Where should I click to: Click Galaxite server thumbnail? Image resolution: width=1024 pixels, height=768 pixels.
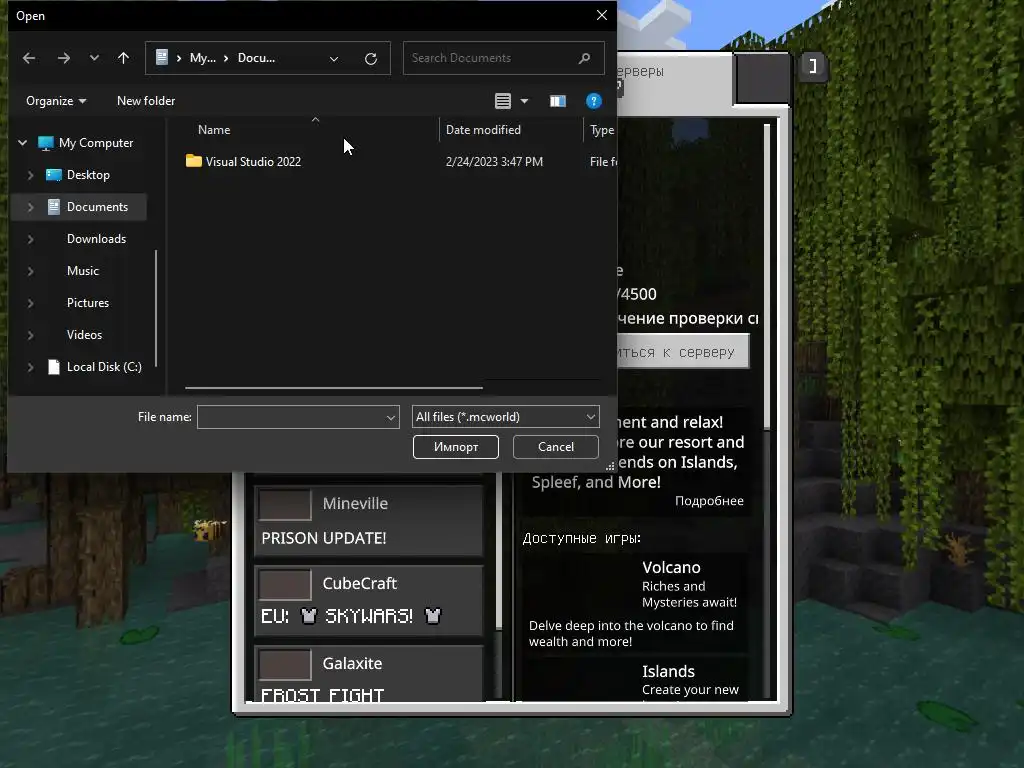click(285, 665)
